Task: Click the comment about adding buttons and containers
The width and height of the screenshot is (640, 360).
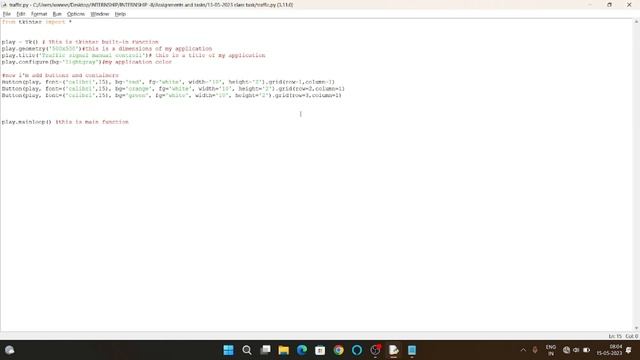Action: [x=60, y=76]
